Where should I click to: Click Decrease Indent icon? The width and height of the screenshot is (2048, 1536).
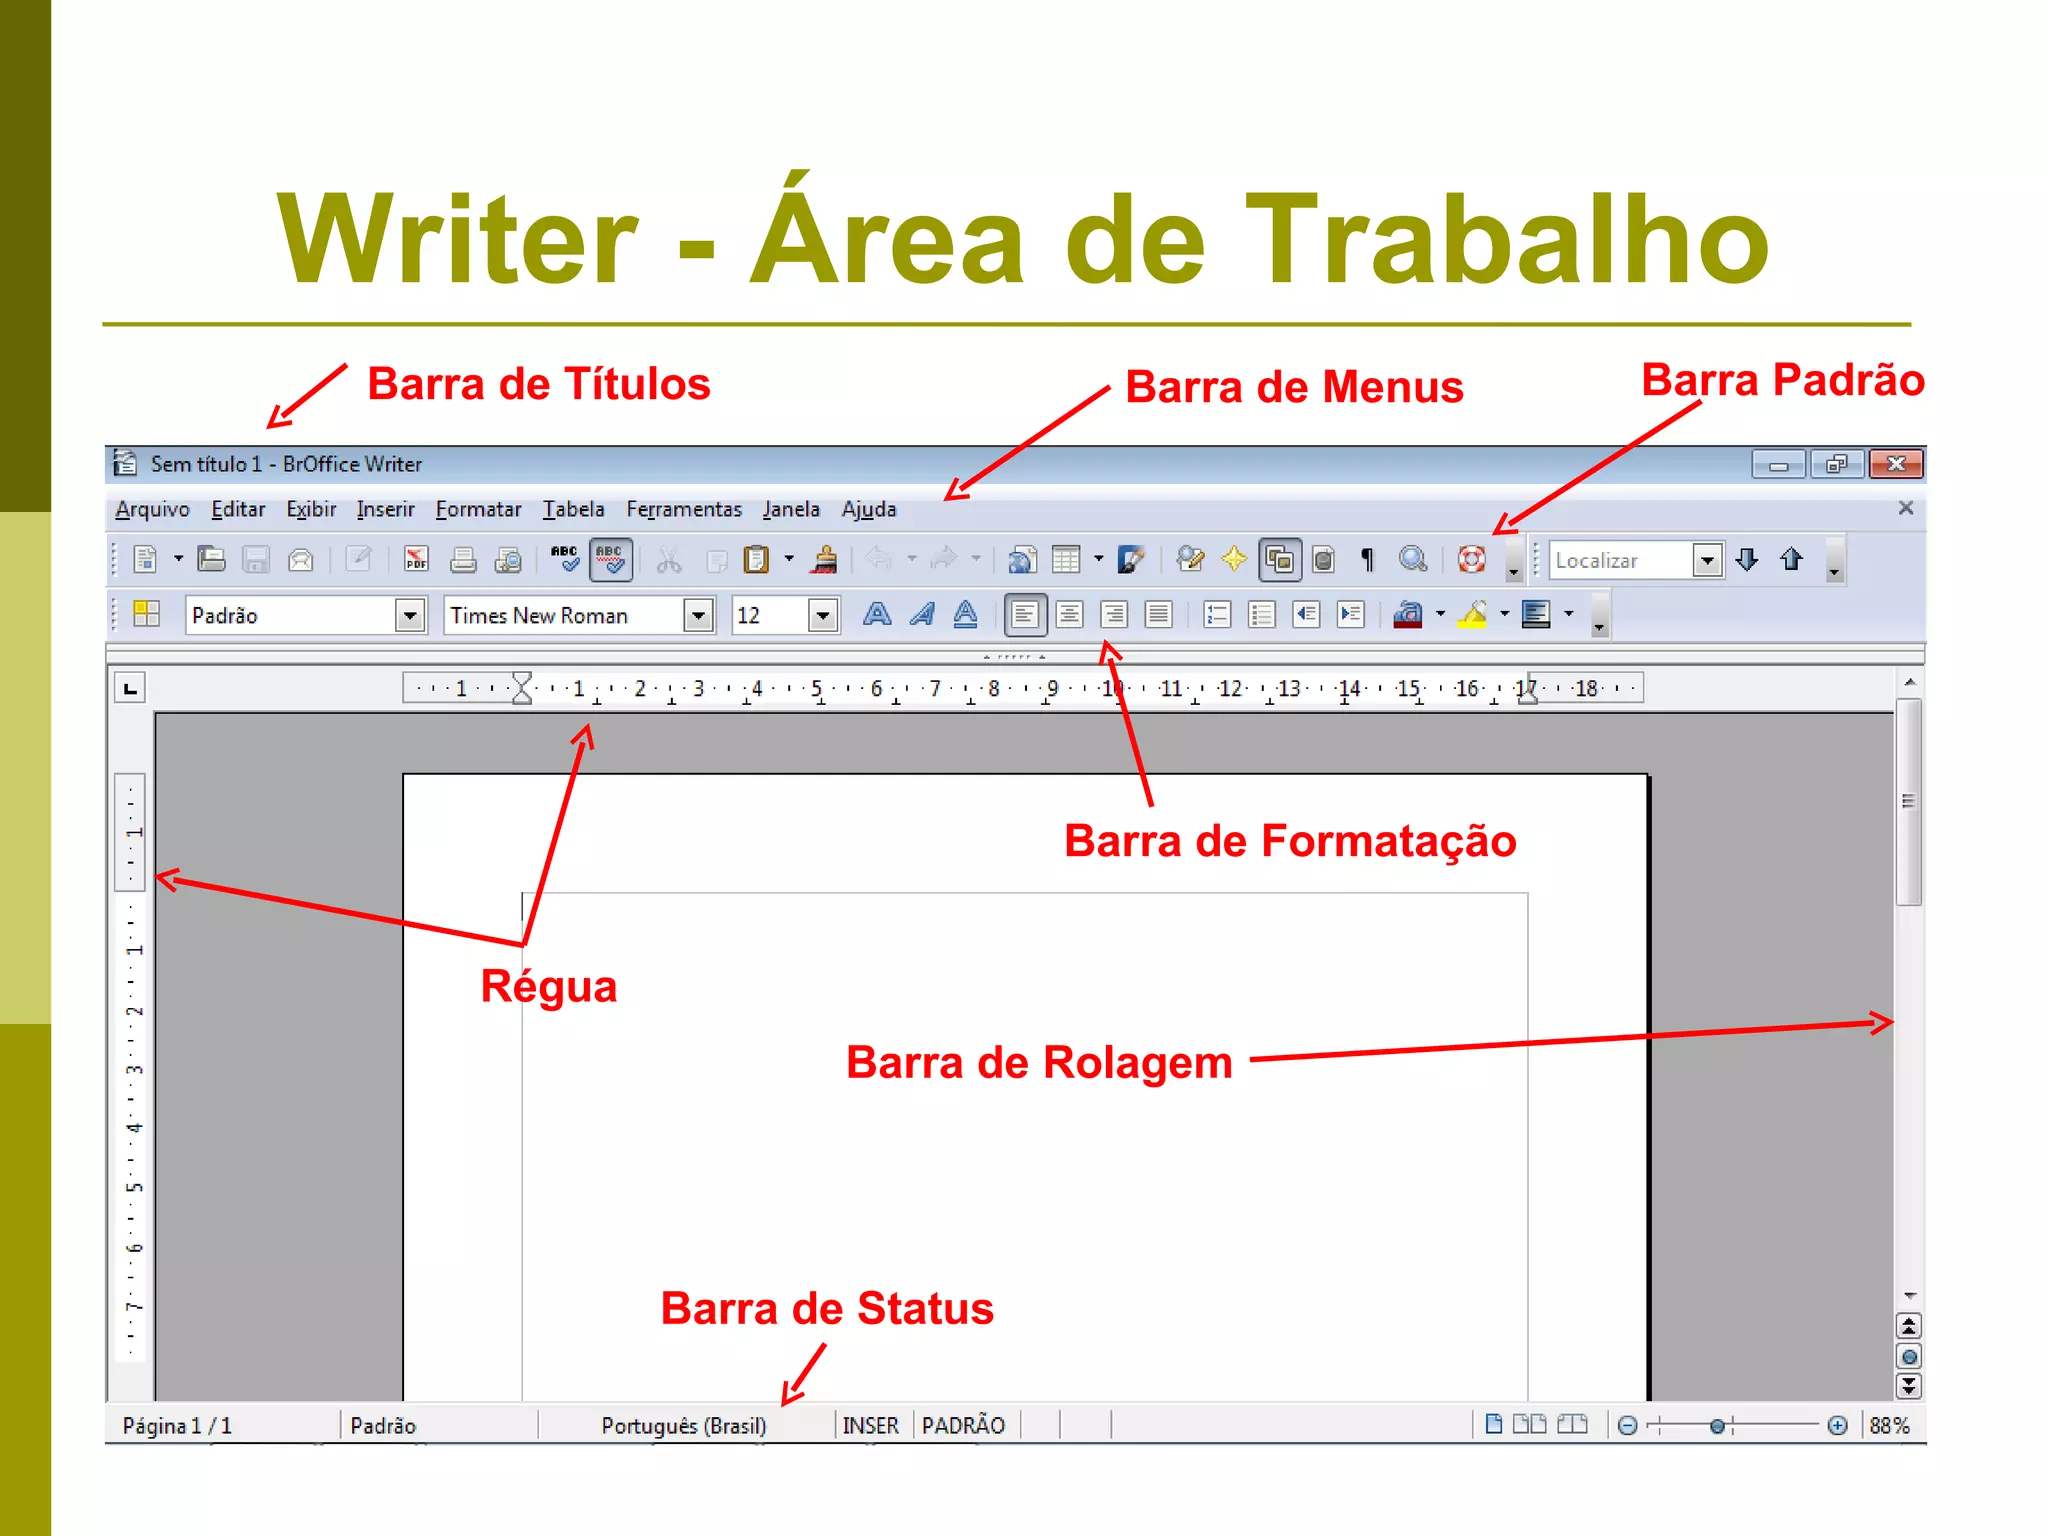tap(1306, 614)
